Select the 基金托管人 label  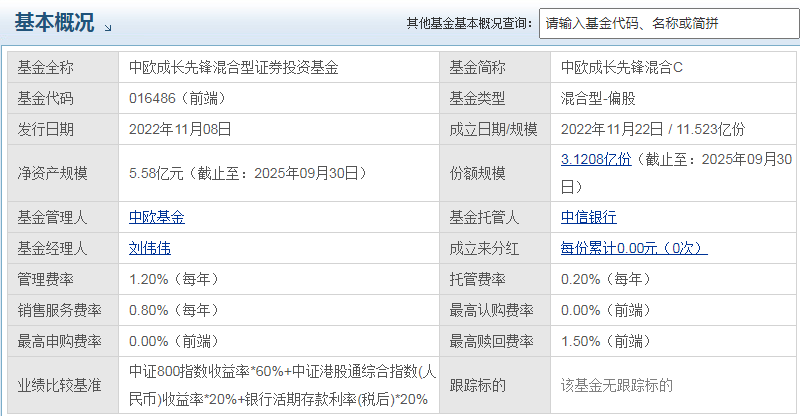point(484,217)
